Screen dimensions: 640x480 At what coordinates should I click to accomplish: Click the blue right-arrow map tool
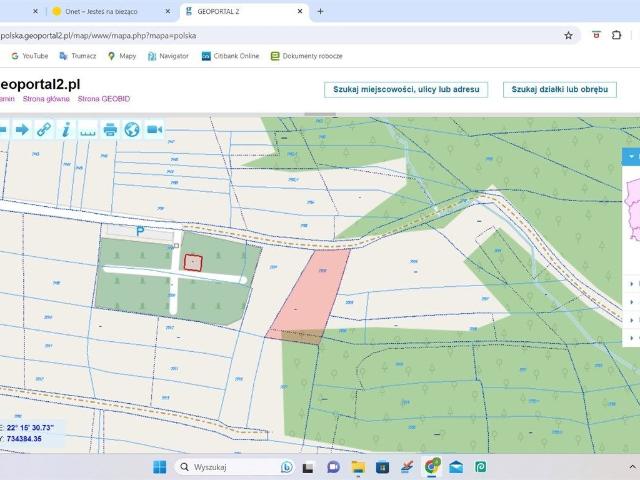click(22, 130)
